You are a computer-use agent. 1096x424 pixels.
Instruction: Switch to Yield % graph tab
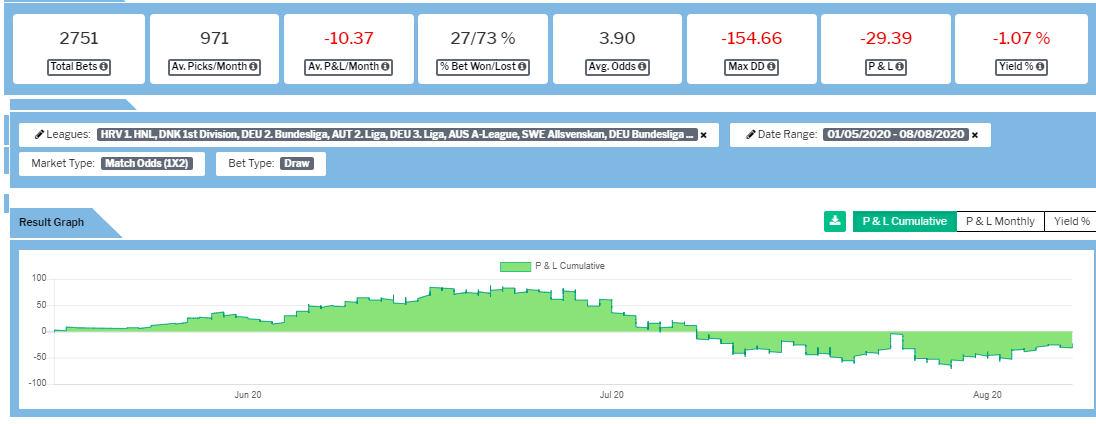pos(1071,221)
